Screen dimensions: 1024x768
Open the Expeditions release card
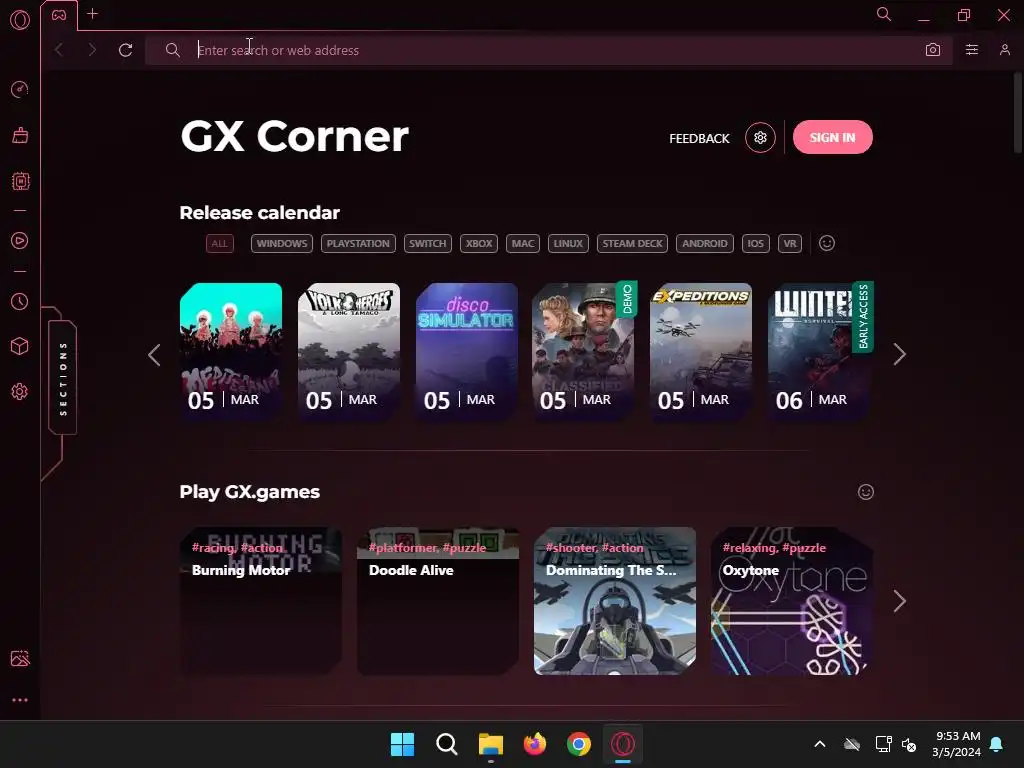701,351
